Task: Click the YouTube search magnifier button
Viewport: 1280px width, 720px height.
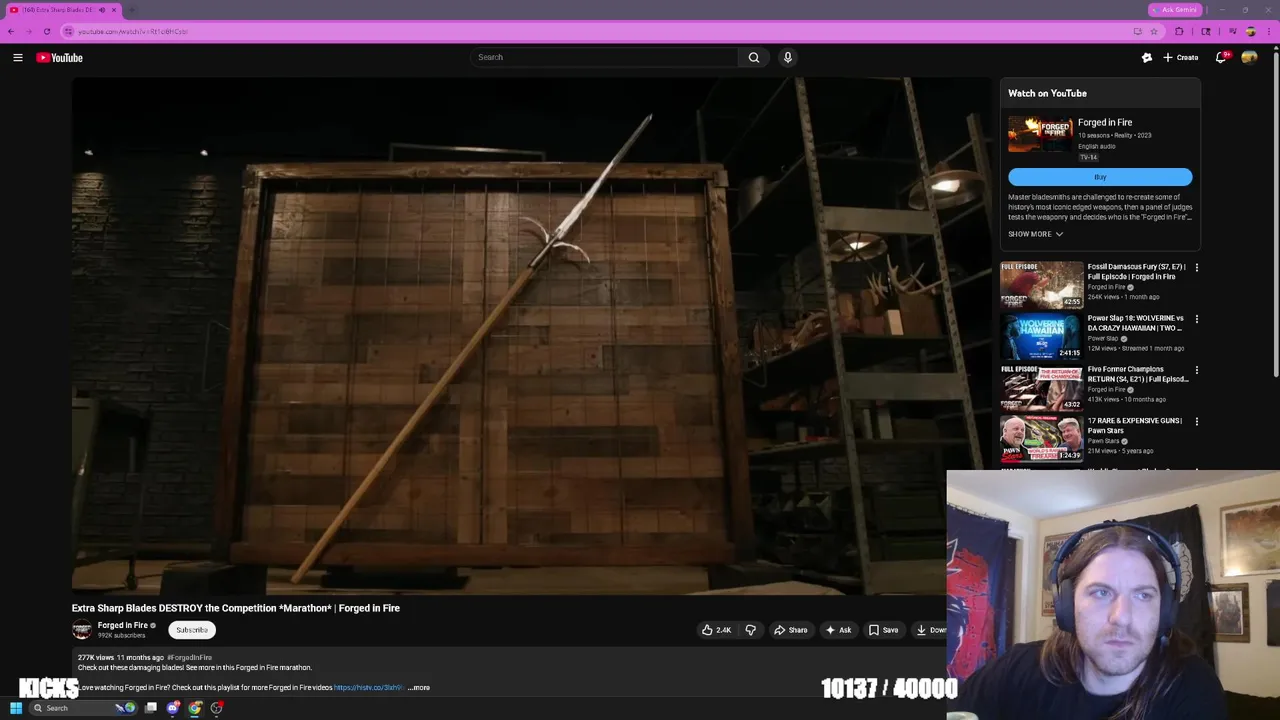Action: pos(754,57)
